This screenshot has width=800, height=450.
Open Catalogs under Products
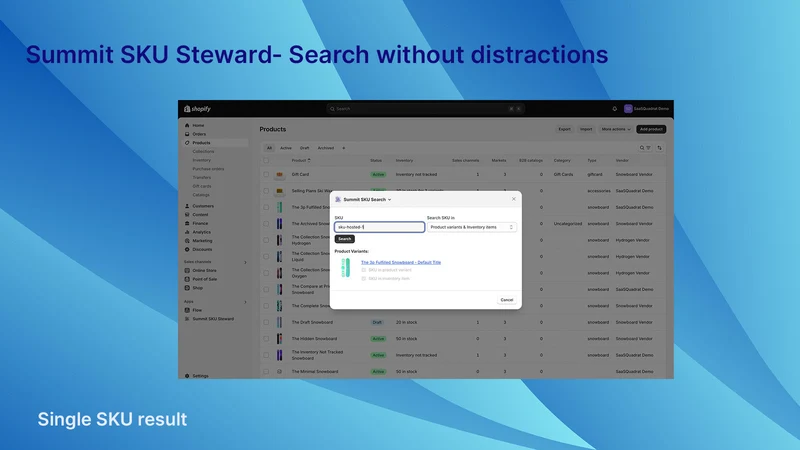coord(201,194)
